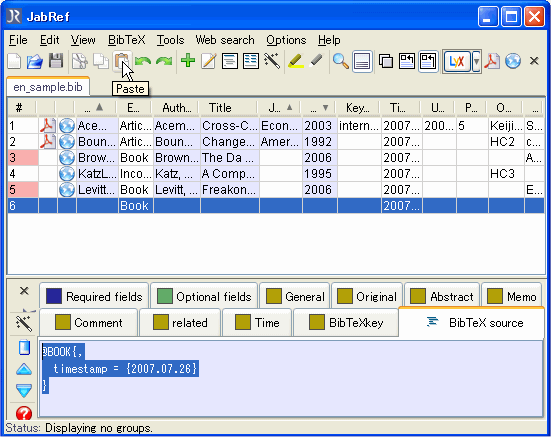551x437 pixels.
Task: Close the database with the toolbar X
Action: [534, 61]
